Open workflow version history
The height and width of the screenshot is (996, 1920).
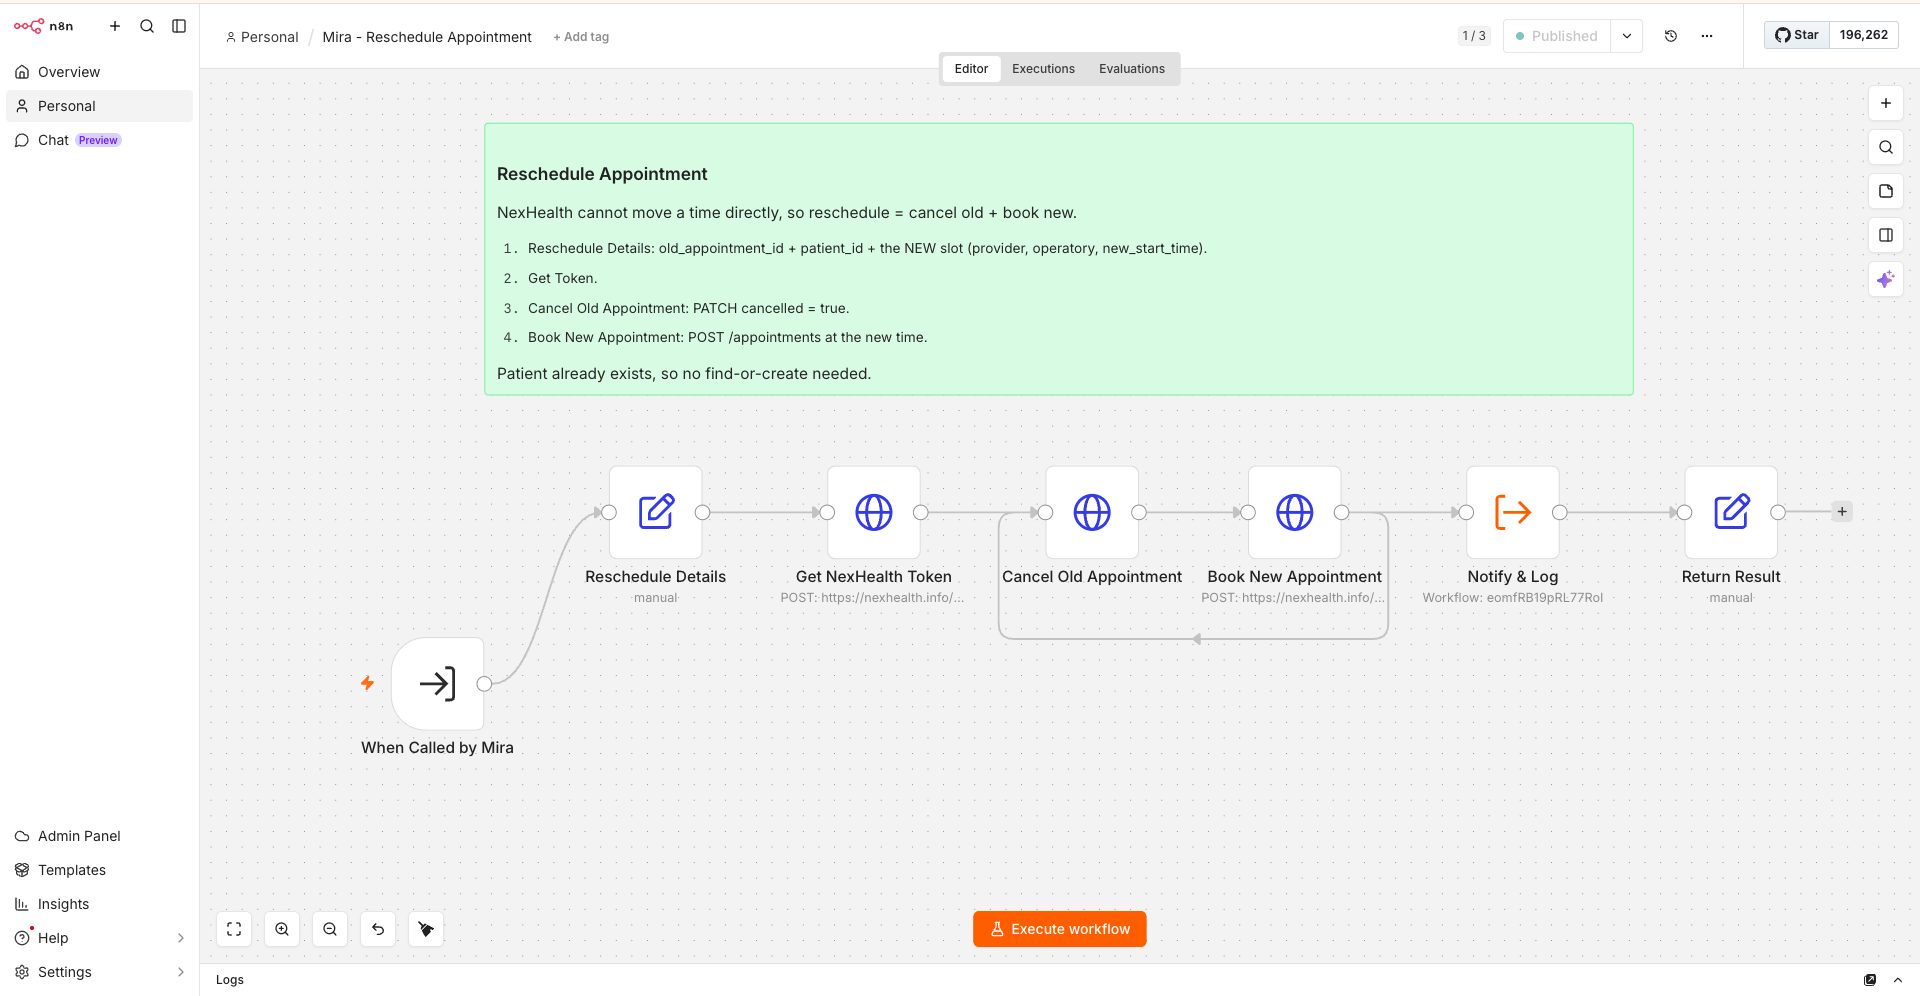coord(1671,36)
